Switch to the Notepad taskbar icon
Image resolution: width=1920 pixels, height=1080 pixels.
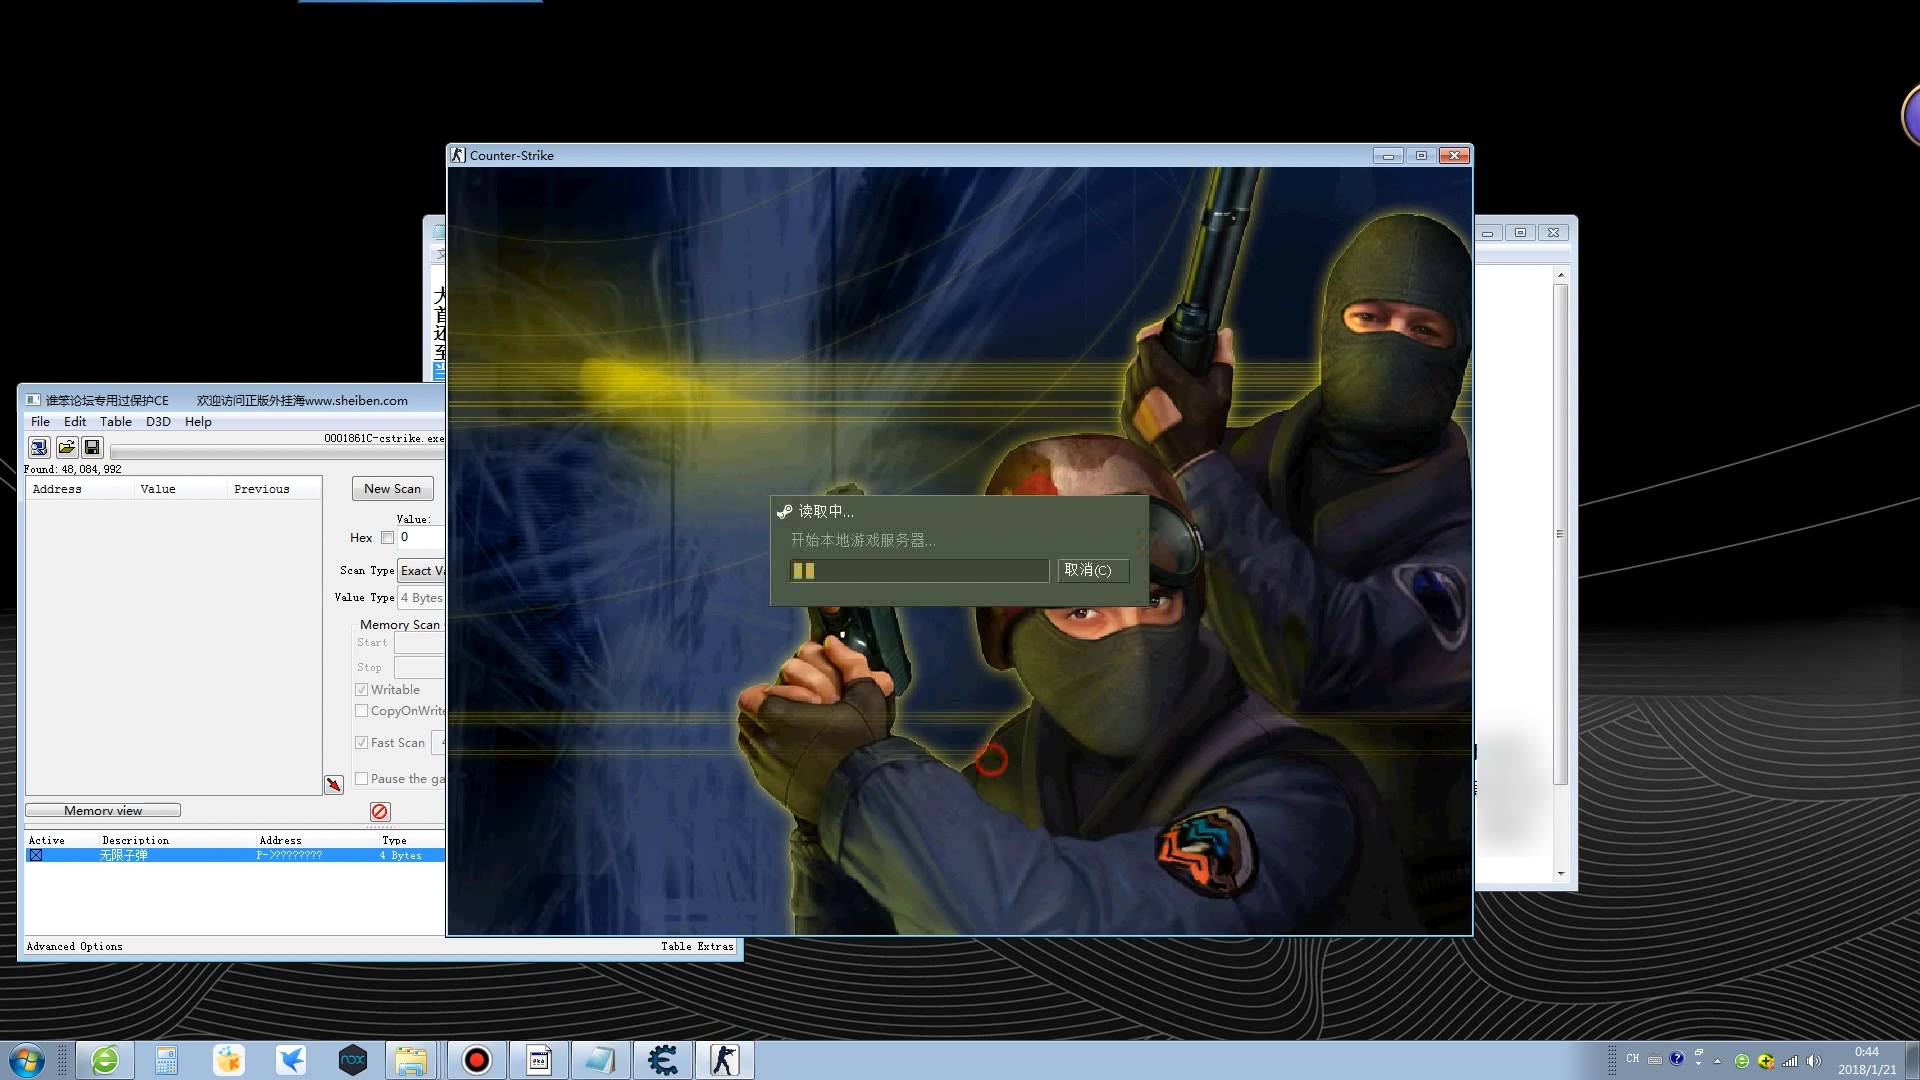[601, 1060]
